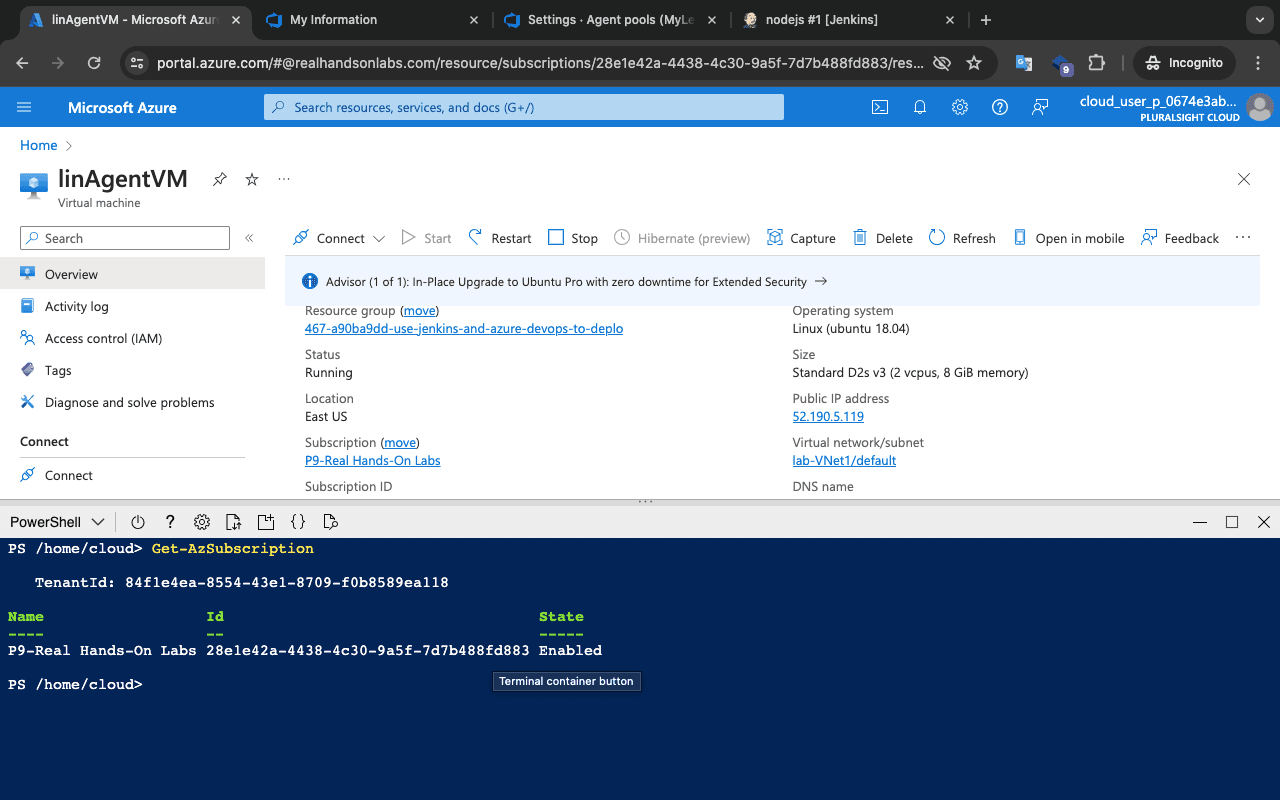Open the browser tab search chevron

coord(1259,20)
